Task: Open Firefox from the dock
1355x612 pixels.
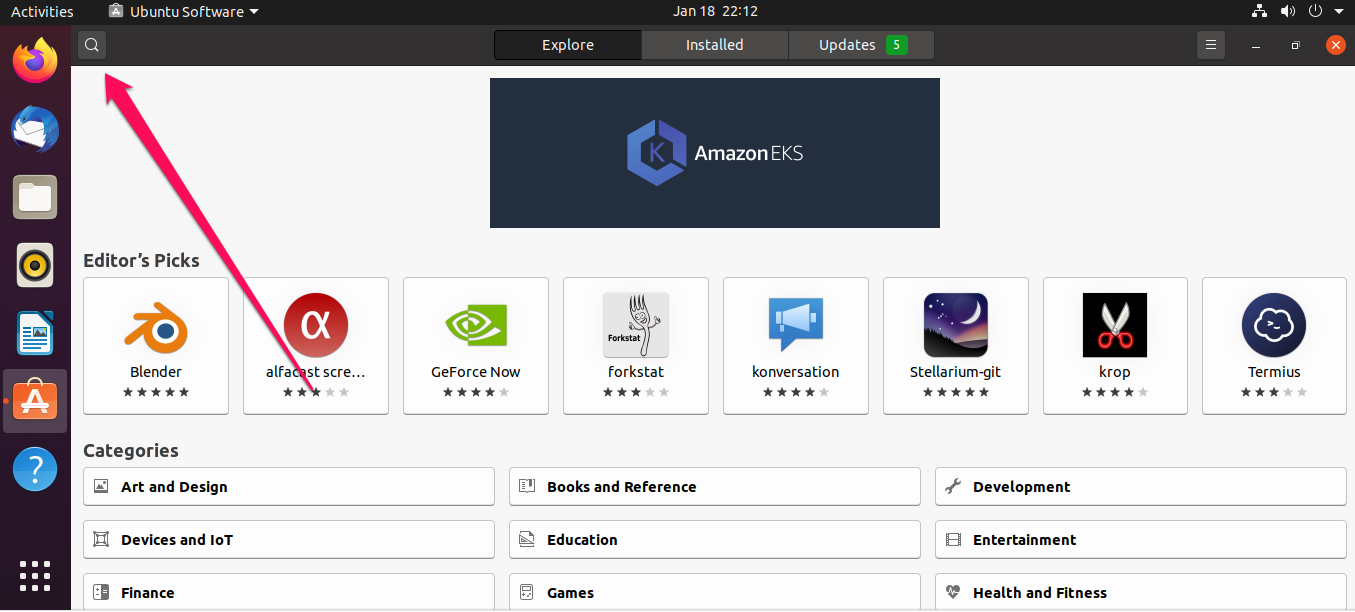Action: click(x=35, y=61)
